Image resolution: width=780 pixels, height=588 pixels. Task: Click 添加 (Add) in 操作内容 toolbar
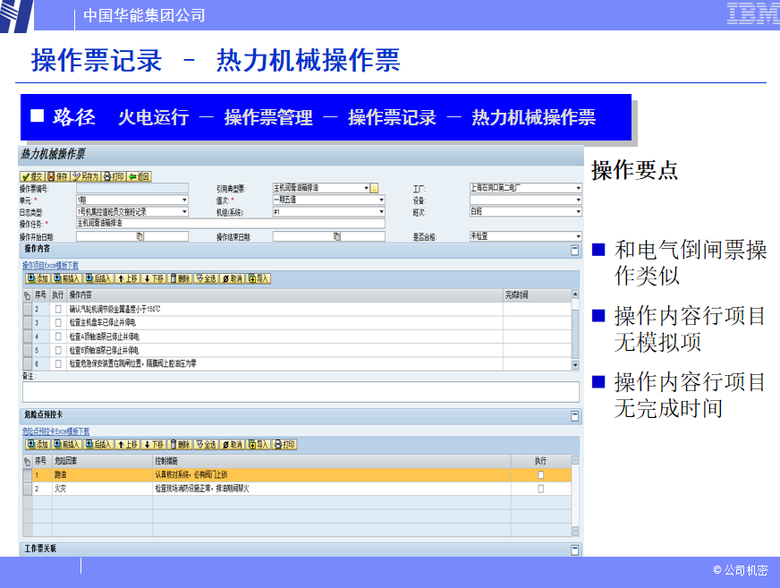point(38,278)
